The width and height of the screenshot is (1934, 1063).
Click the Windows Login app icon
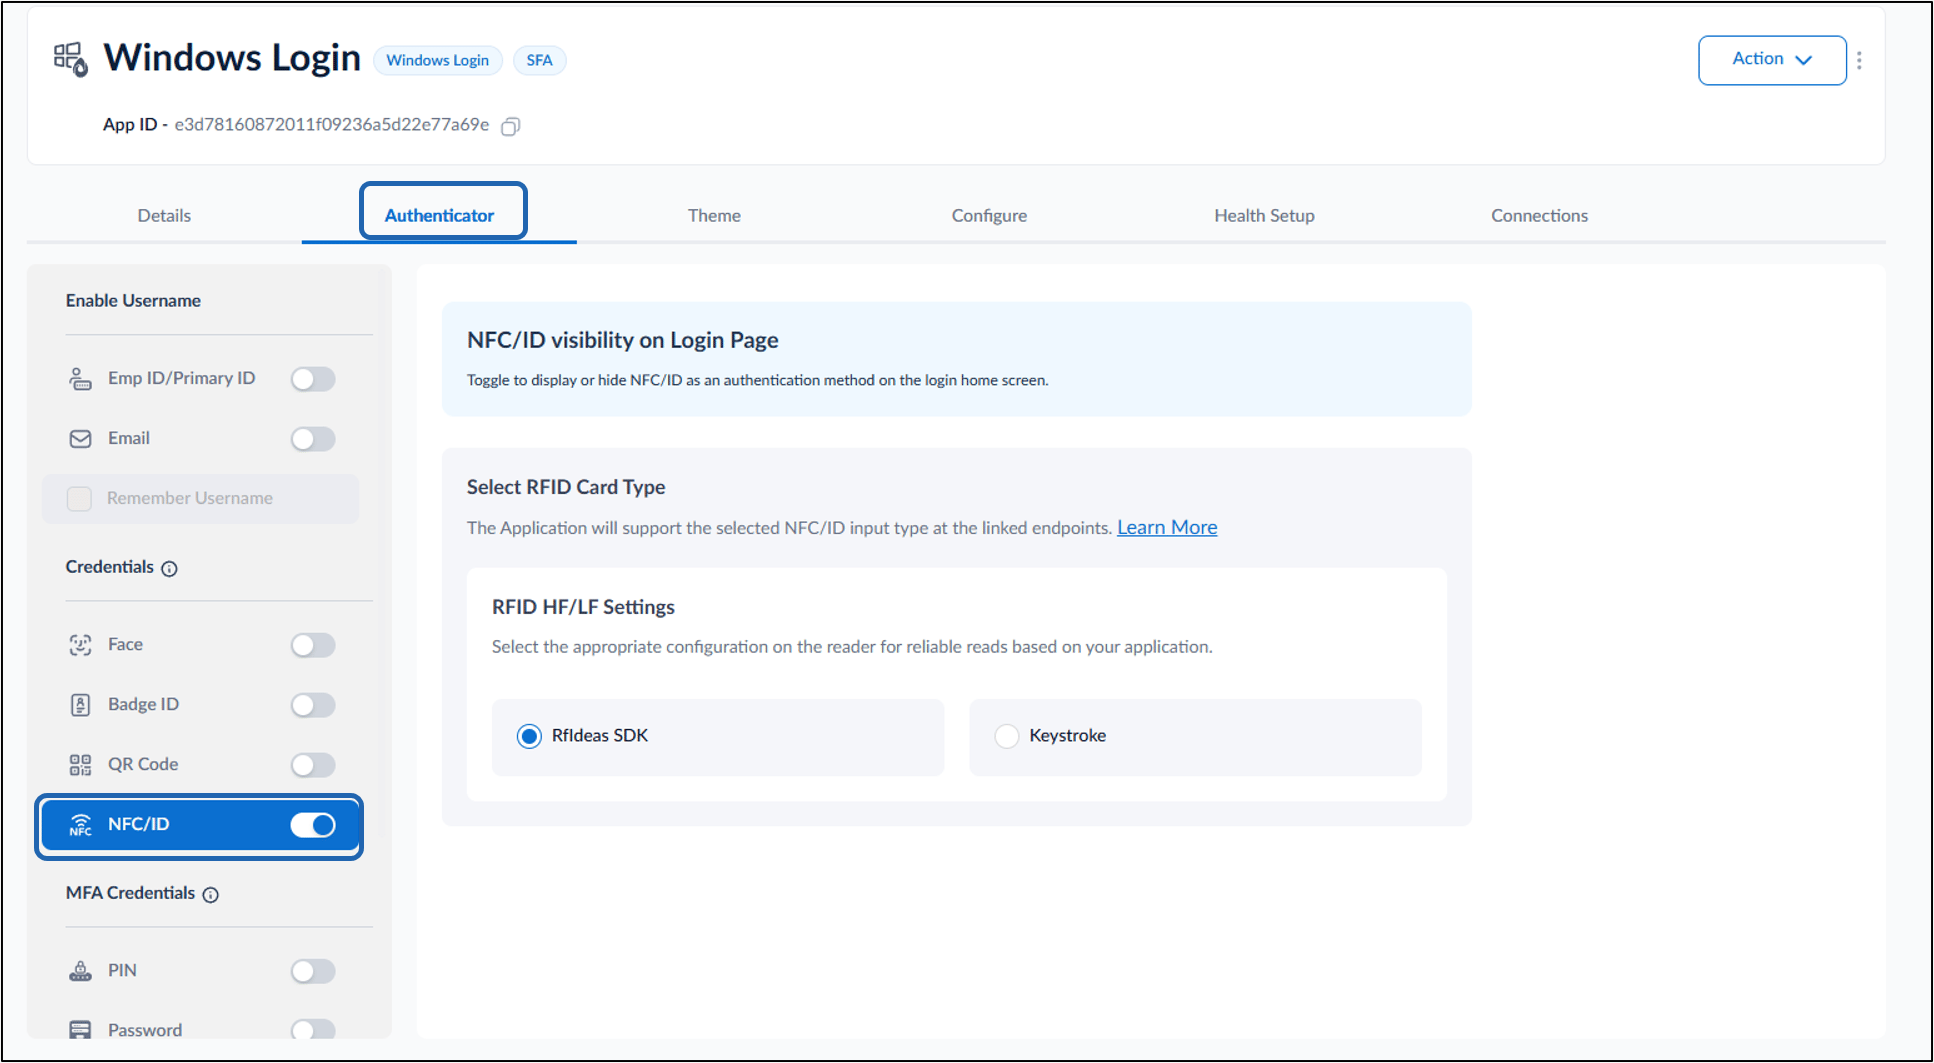[71, 59]
